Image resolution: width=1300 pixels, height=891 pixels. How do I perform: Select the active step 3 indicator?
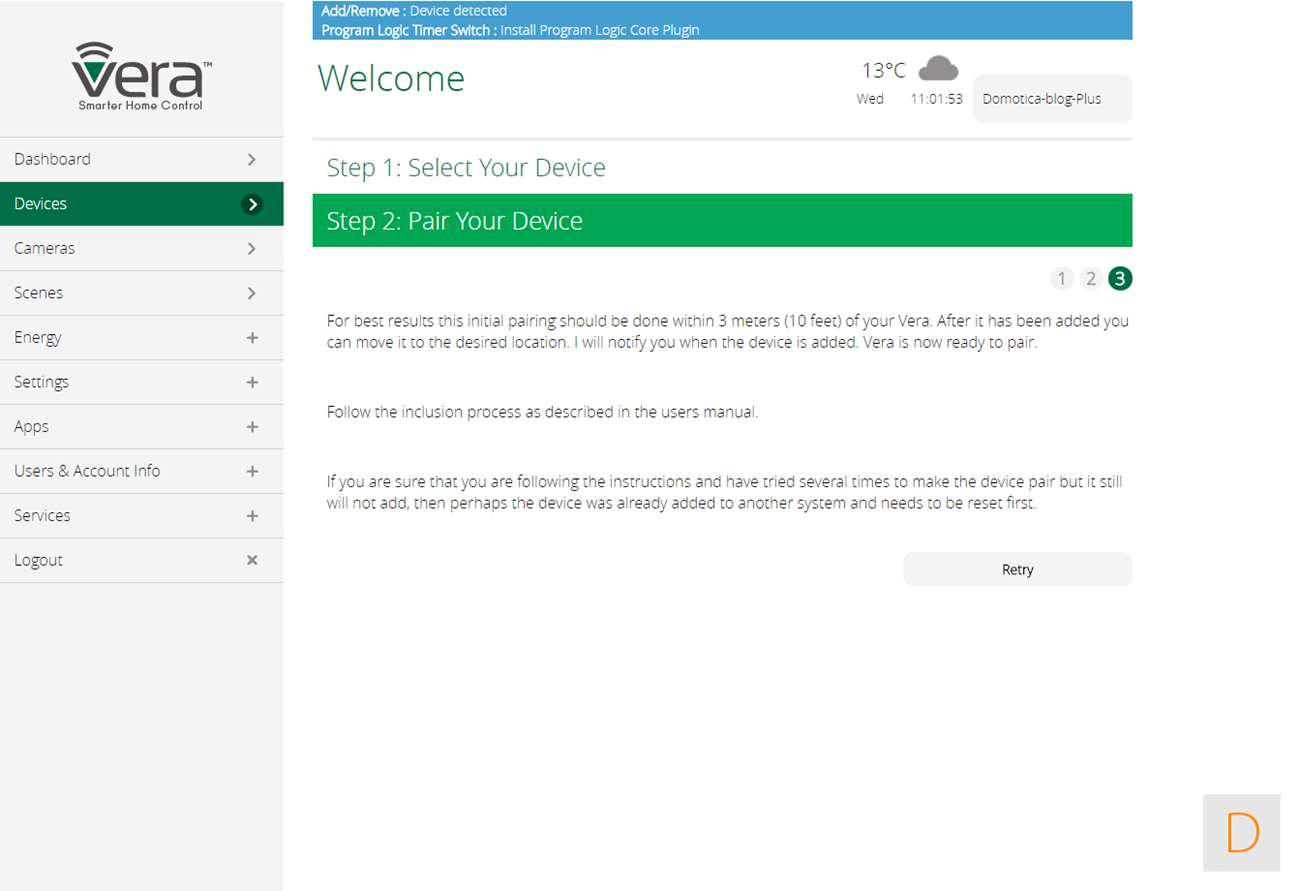click(1120, 279)
